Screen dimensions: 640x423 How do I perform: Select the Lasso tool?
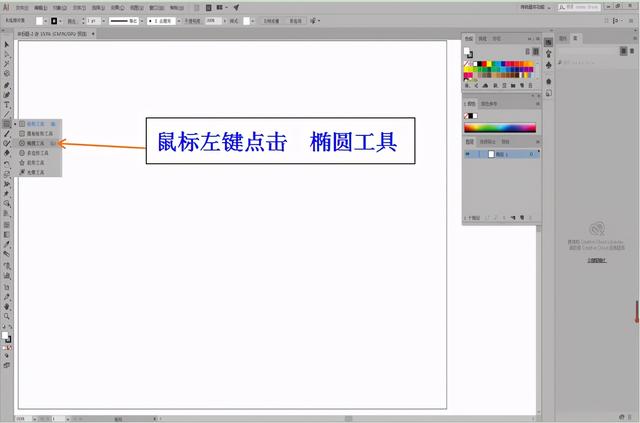[x=7, y=73]
